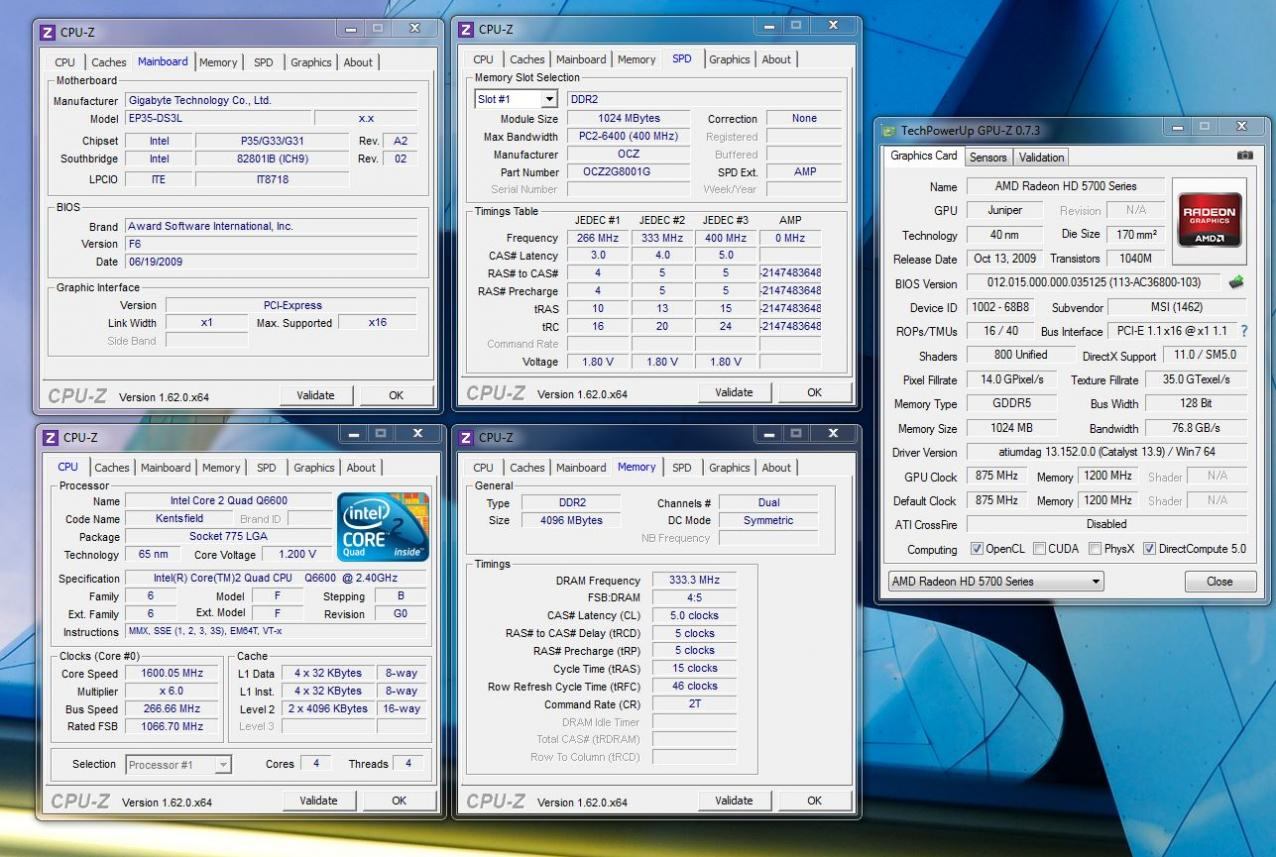Click the Device ID field 1002 - 68B8
1276x857 pixels.
tap(1003, 308)
